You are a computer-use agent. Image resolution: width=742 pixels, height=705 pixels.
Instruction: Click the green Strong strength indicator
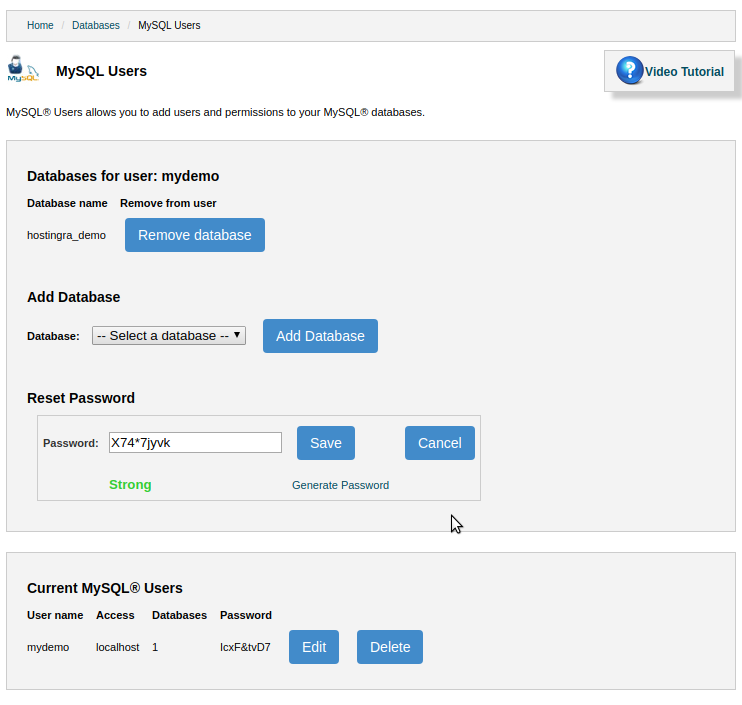130,485
